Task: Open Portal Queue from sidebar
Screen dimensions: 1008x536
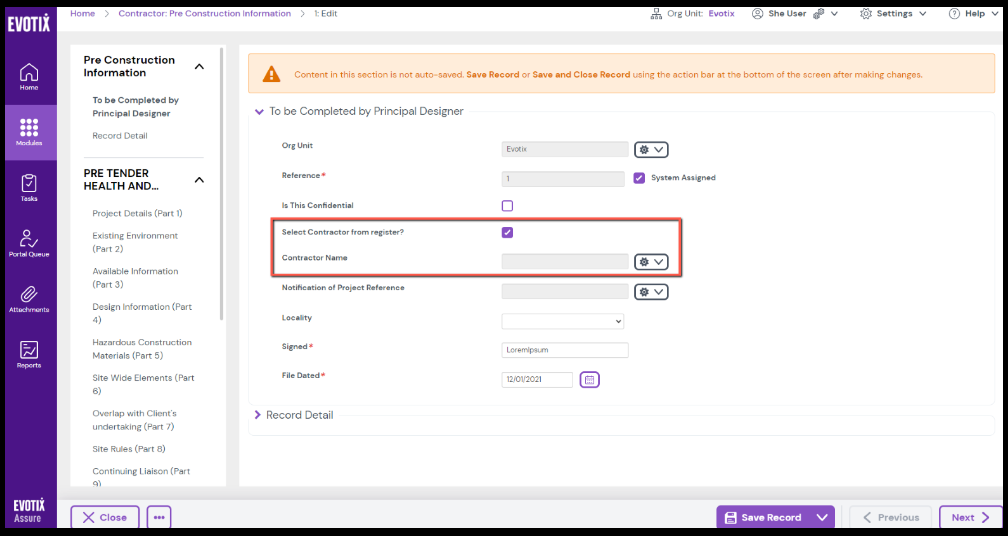Action: pyautogui.click(x=29, y=243)
